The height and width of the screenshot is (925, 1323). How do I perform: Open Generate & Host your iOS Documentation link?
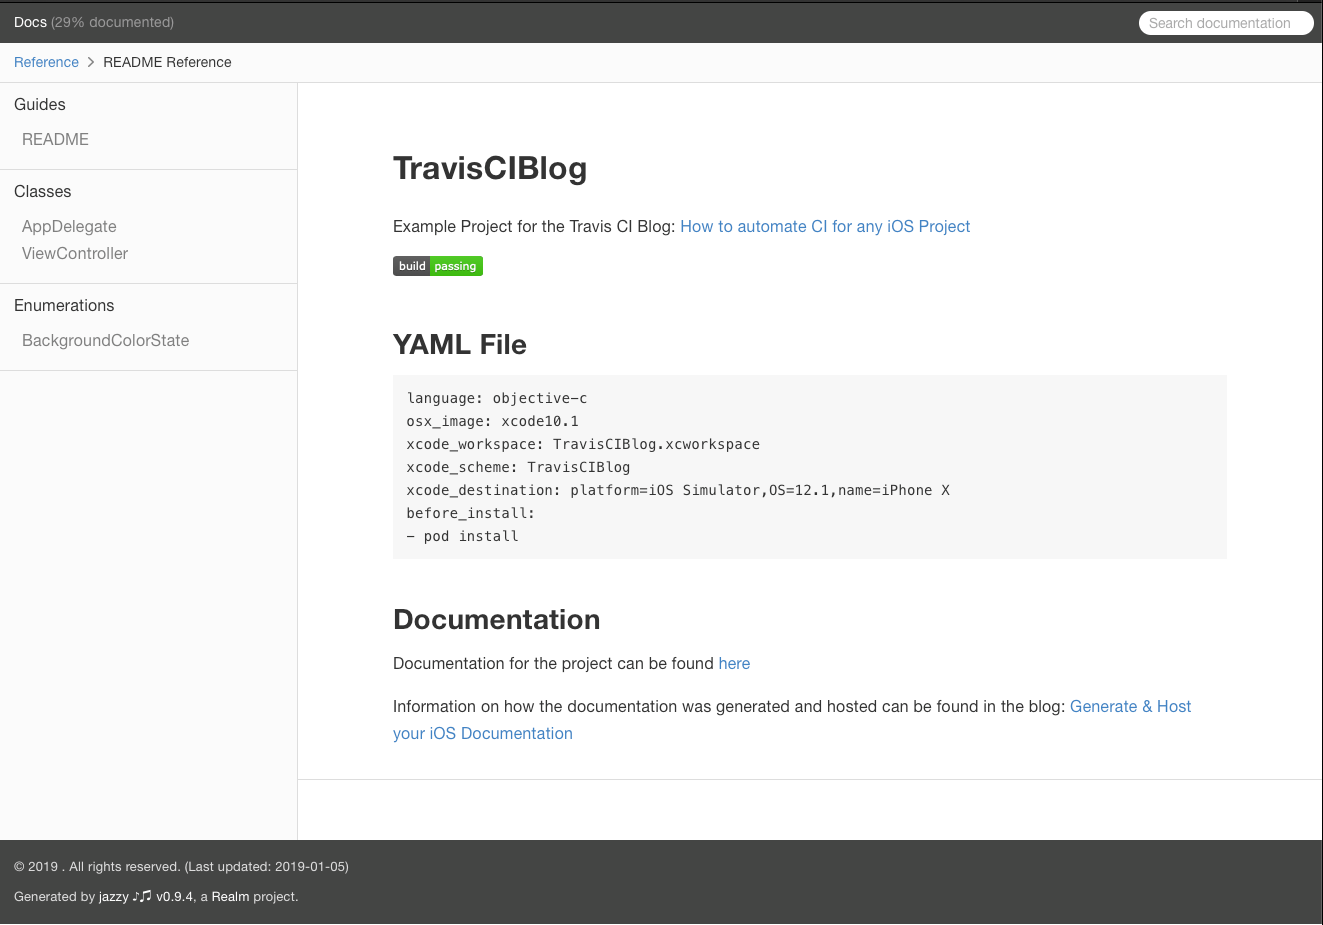tap(1130, 706)
